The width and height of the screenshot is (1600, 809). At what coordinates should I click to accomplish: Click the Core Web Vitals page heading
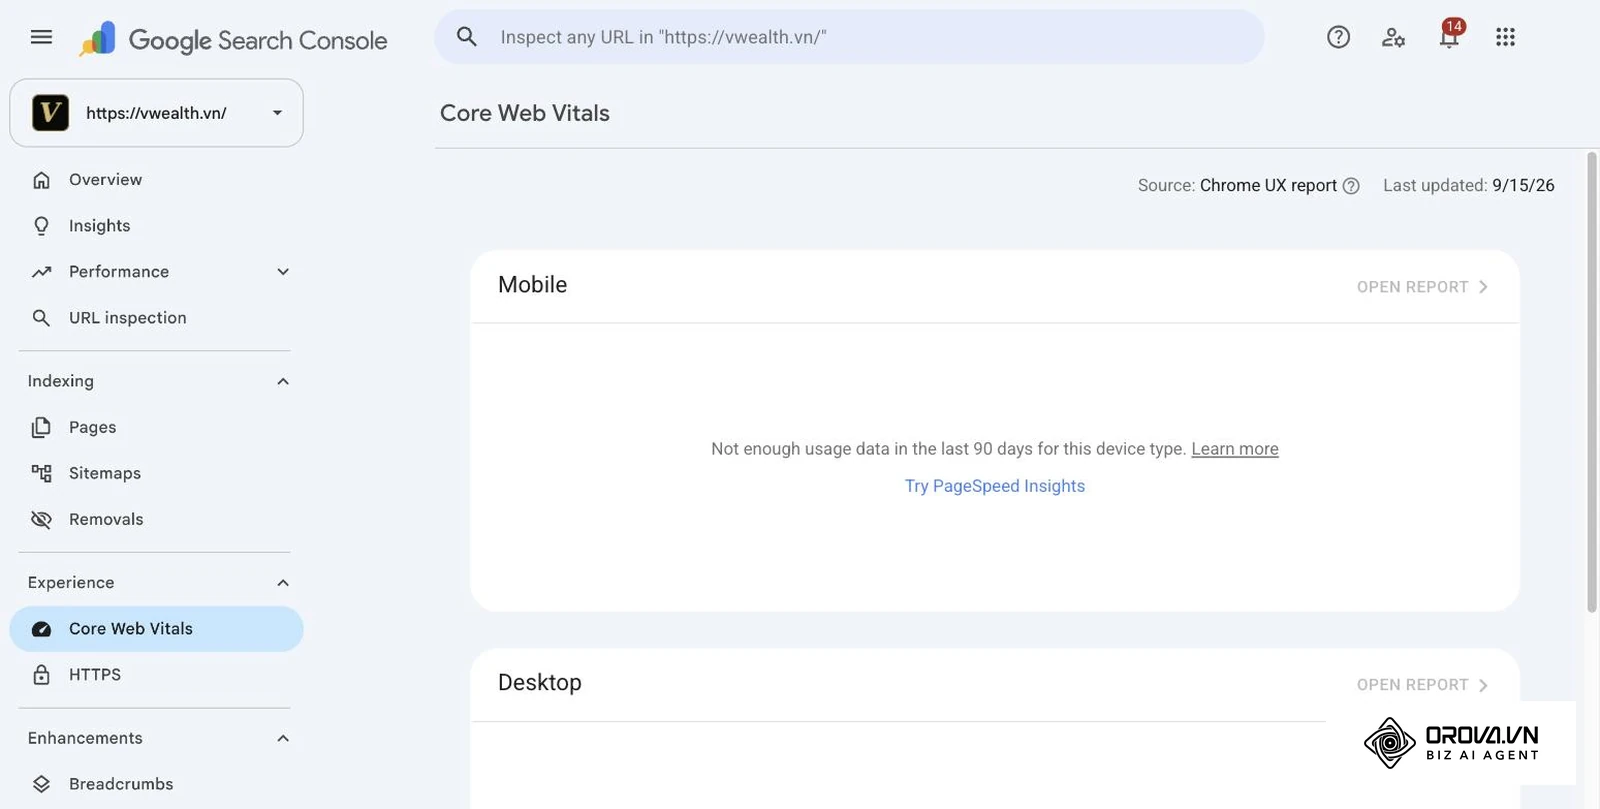tap(525, 113)
